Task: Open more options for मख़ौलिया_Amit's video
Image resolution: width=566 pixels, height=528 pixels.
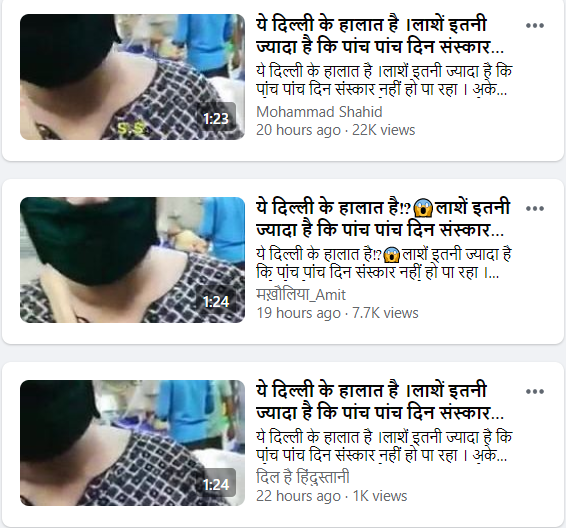Action: [535, 209]
